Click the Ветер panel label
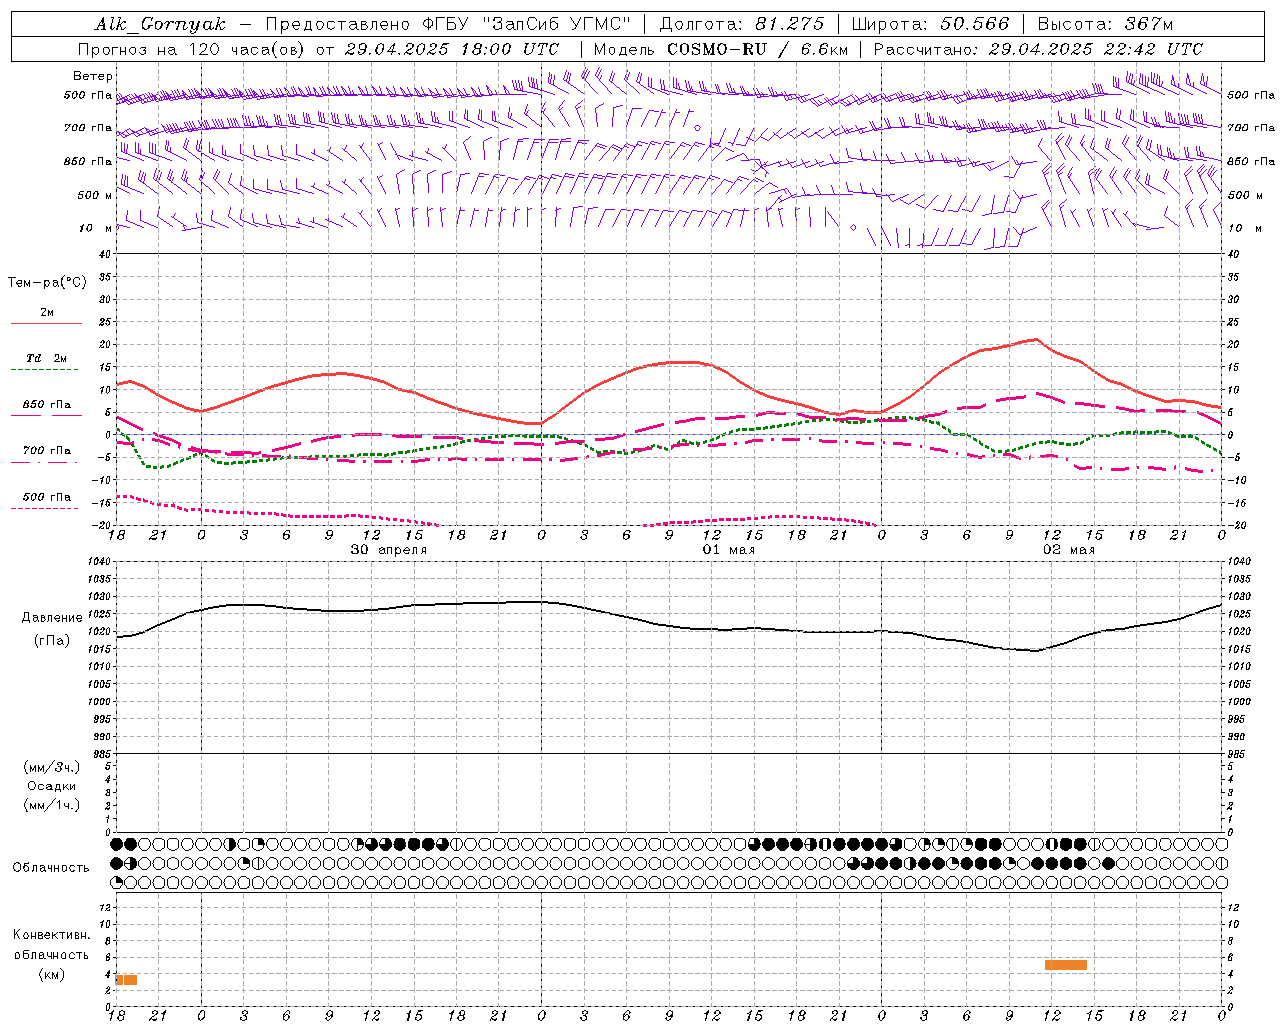 click(93, 76)
